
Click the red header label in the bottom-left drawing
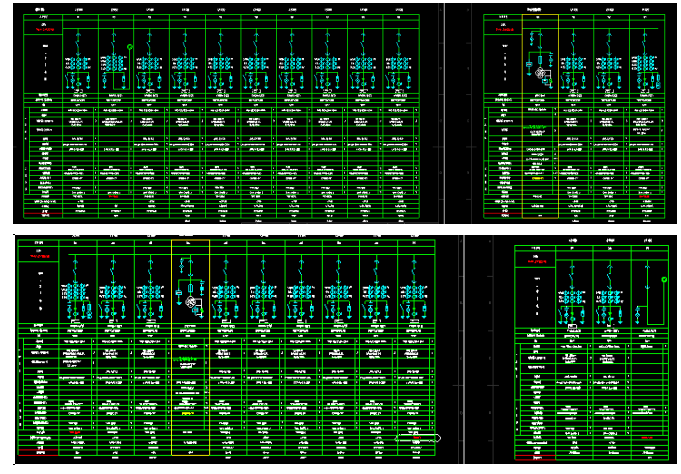(40, 256)
